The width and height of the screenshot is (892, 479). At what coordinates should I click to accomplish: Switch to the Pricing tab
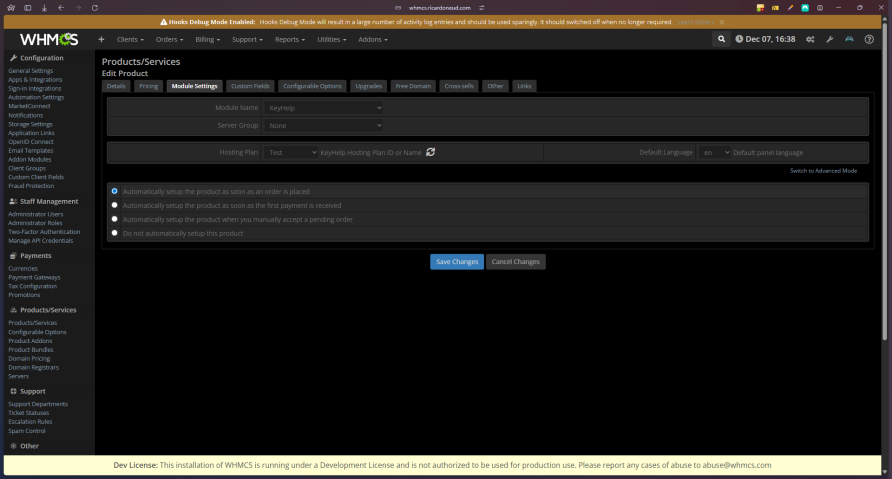tap(148, 86)
